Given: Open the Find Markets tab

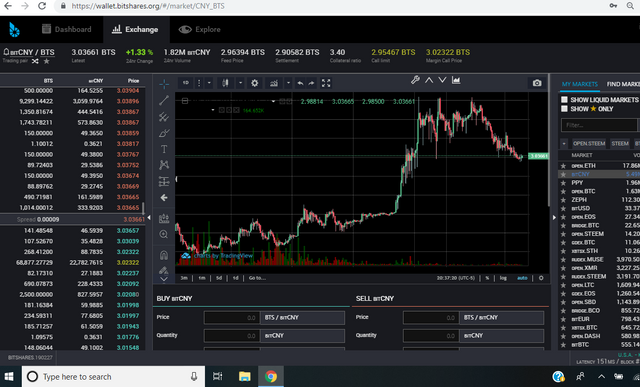Looking at the screenshot, I should (x=623, y=84).
